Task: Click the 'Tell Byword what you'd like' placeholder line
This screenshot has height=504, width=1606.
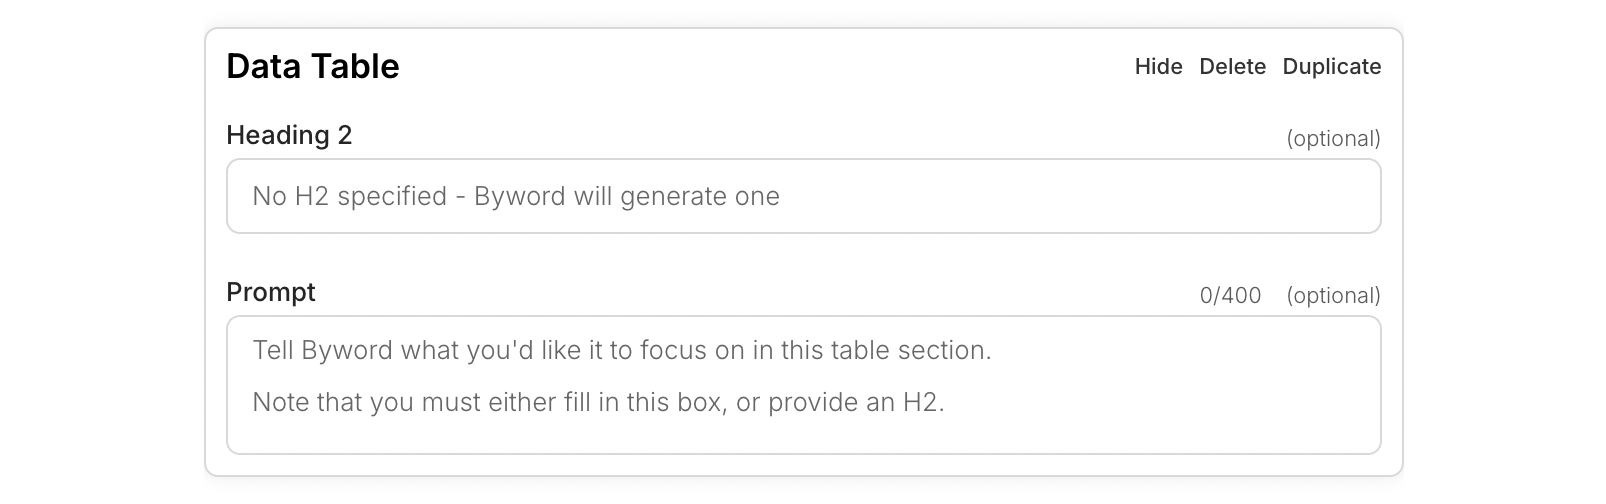Action: pos(622,350)
